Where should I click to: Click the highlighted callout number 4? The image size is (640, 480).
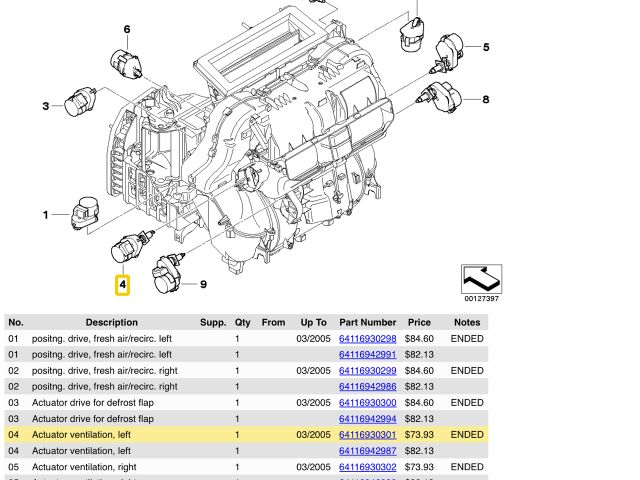pyautogui.click(x=122, y=285)
